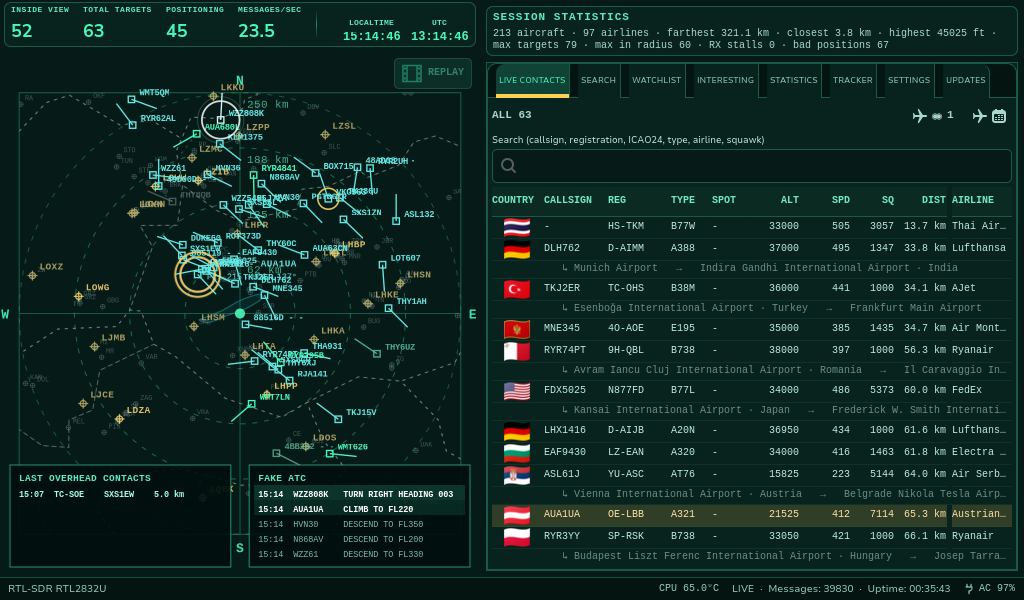This screenshot has height=600, width=1024.
Task: Select the THY1AH aircraft marker on map
Action: coord(389,308)
